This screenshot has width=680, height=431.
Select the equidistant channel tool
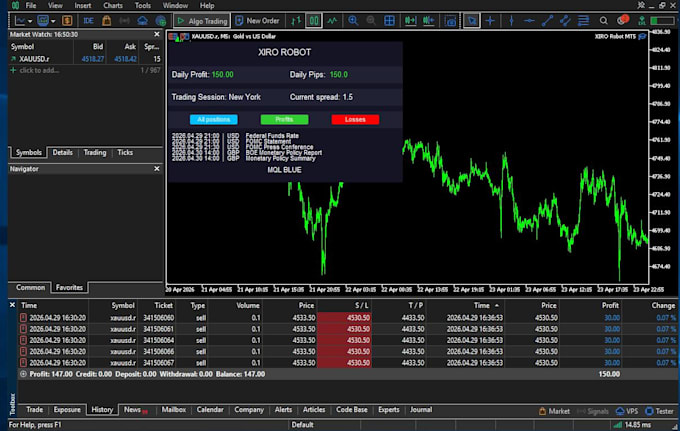tap(565, 21)
